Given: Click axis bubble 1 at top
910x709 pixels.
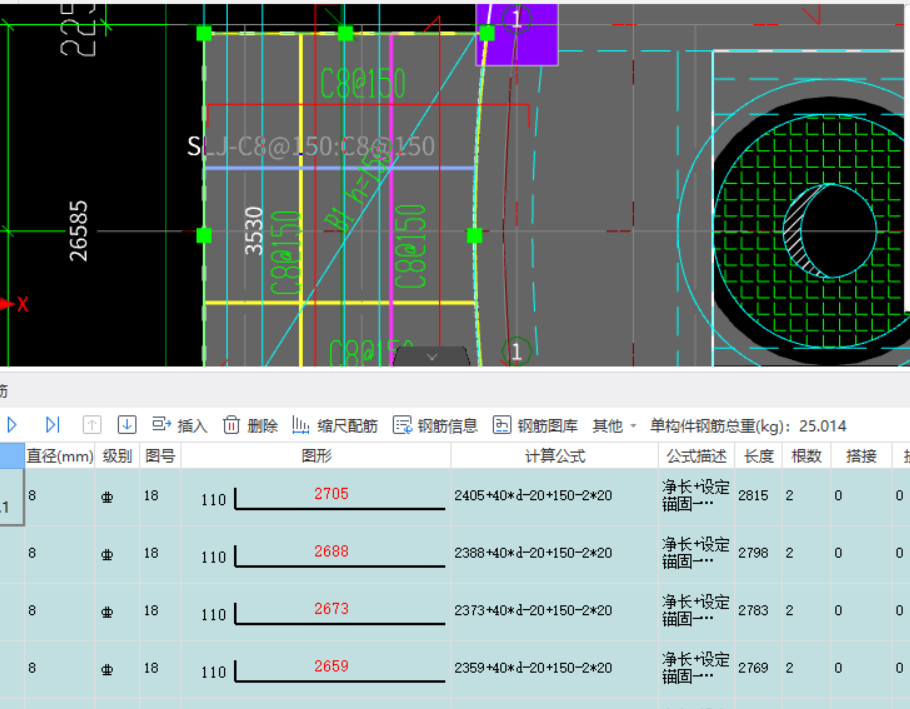Looking at the screenshot, I should (517, 19).
